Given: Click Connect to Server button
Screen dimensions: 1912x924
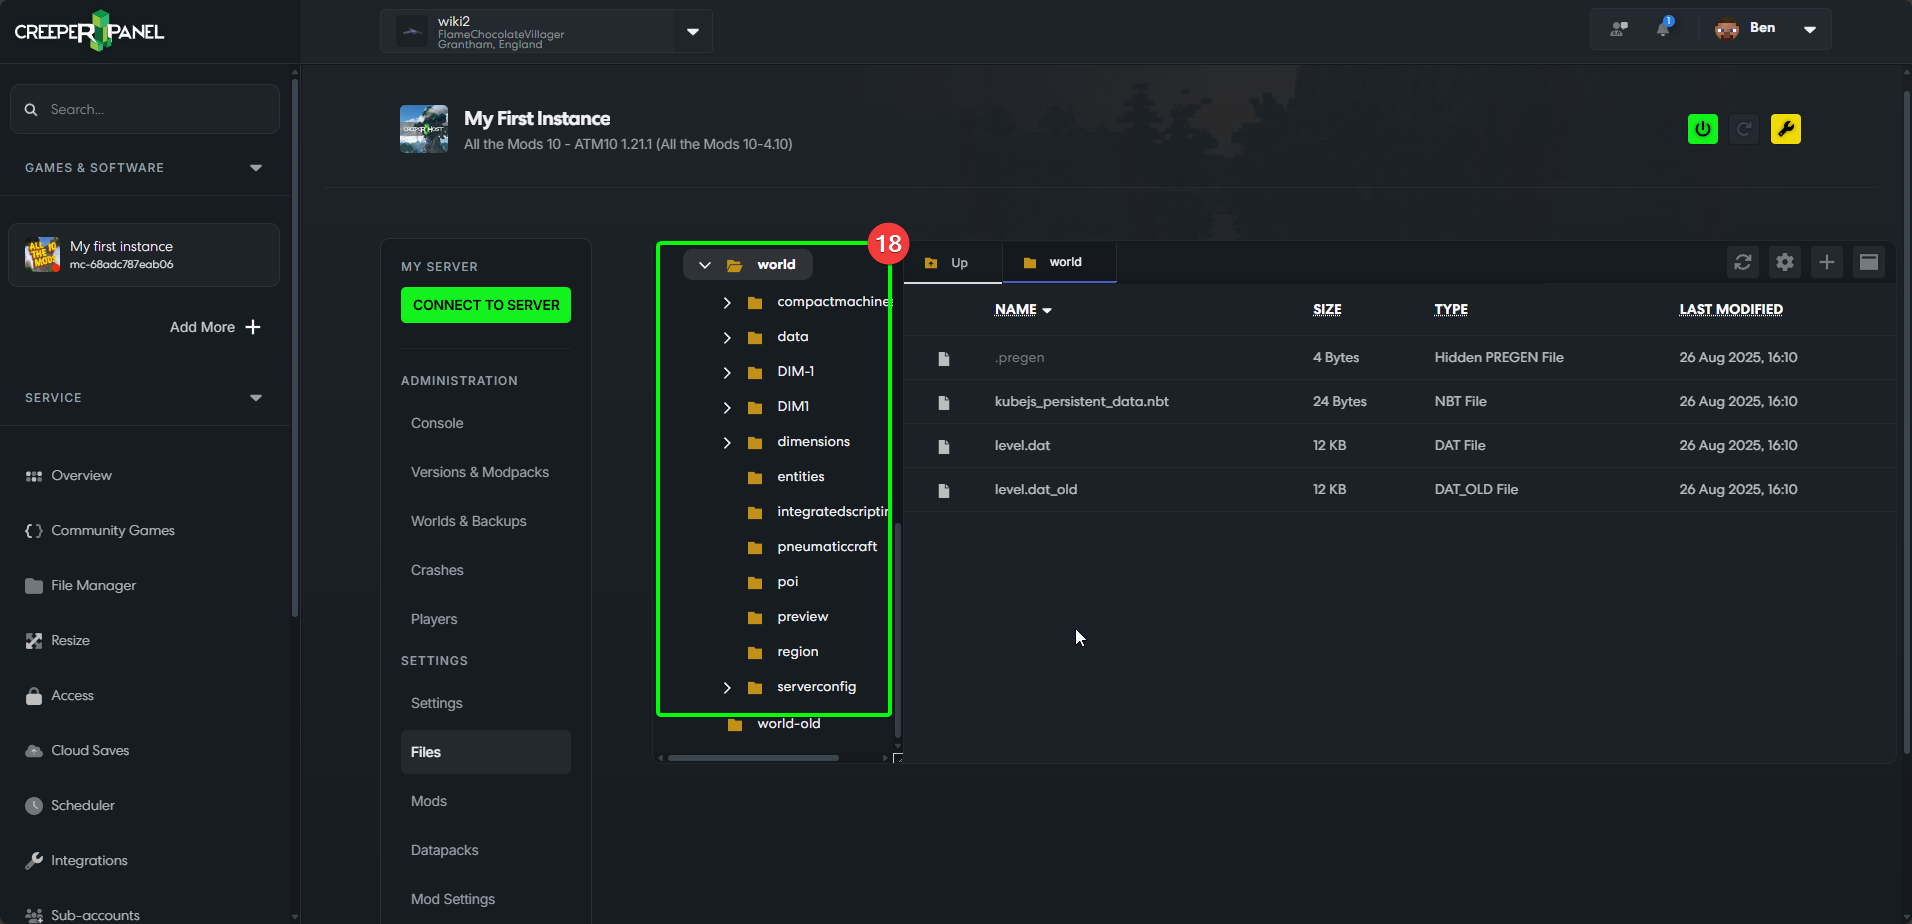Looking at the screenshot, I should 486,305.
